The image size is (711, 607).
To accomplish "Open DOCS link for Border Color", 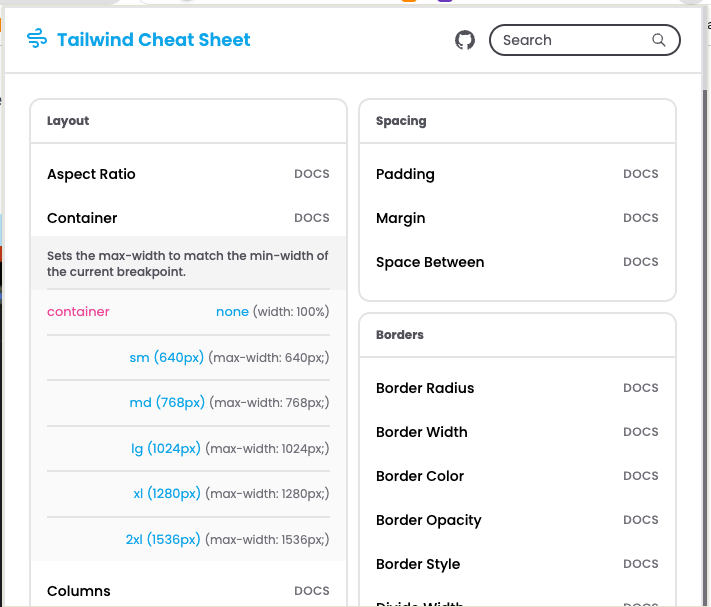I will [x=641, y=476].
